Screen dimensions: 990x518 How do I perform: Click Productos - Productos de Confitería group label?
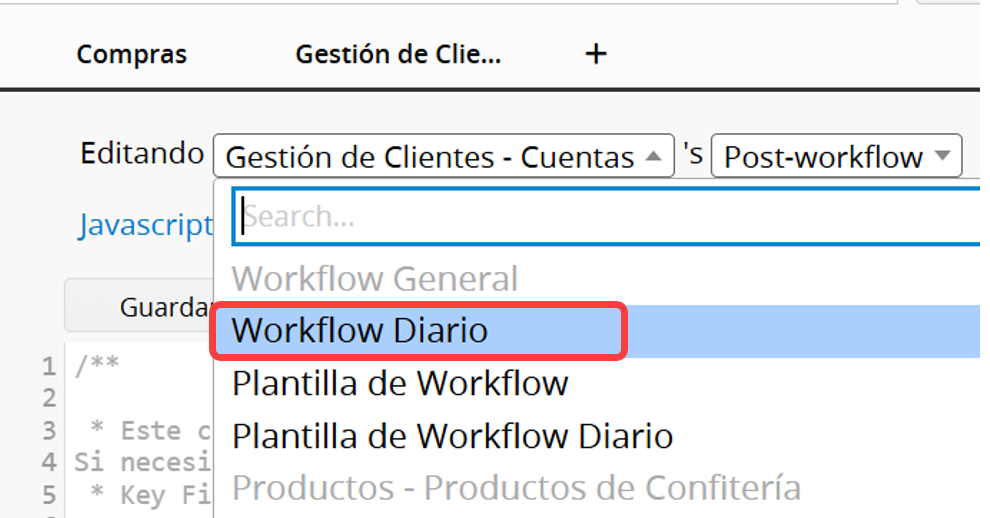pos(516,488)
